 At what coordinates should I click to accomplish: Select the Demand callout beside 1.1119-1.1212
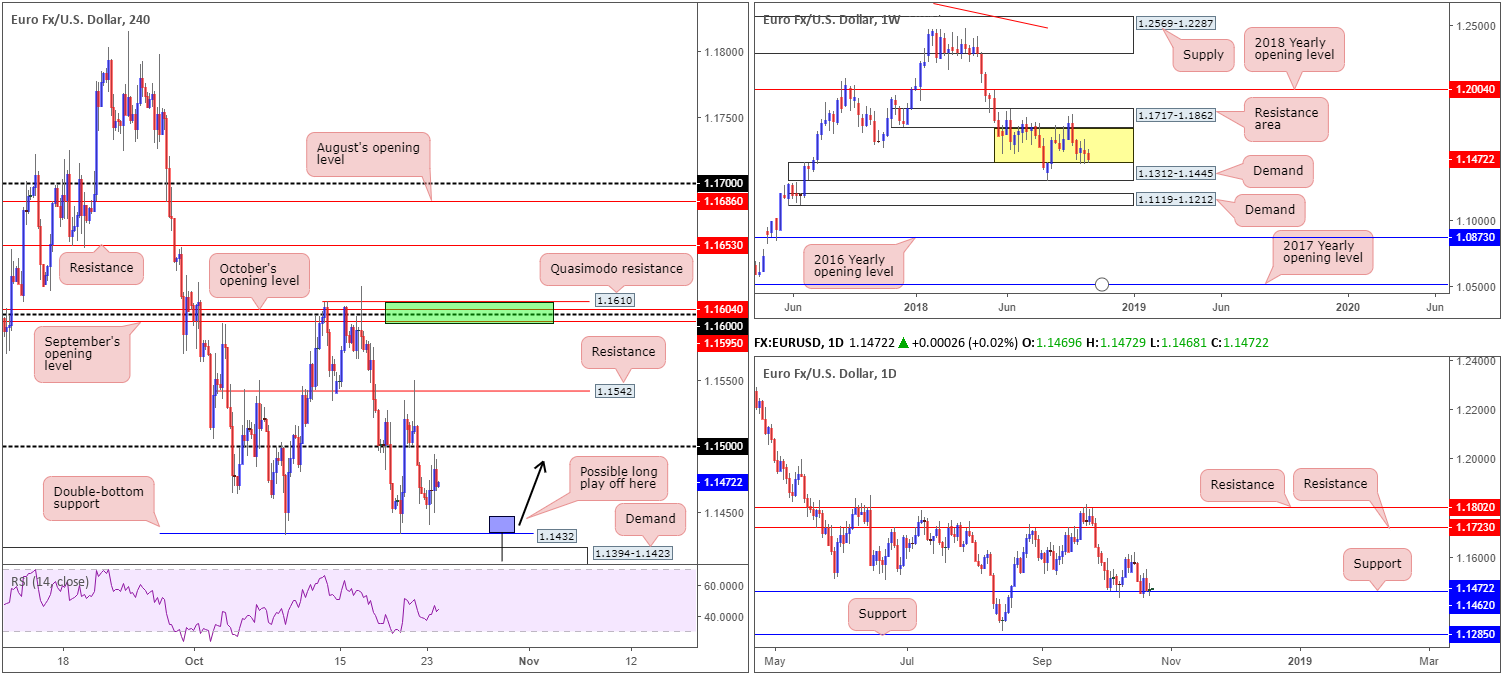(x=1269, y=210)
